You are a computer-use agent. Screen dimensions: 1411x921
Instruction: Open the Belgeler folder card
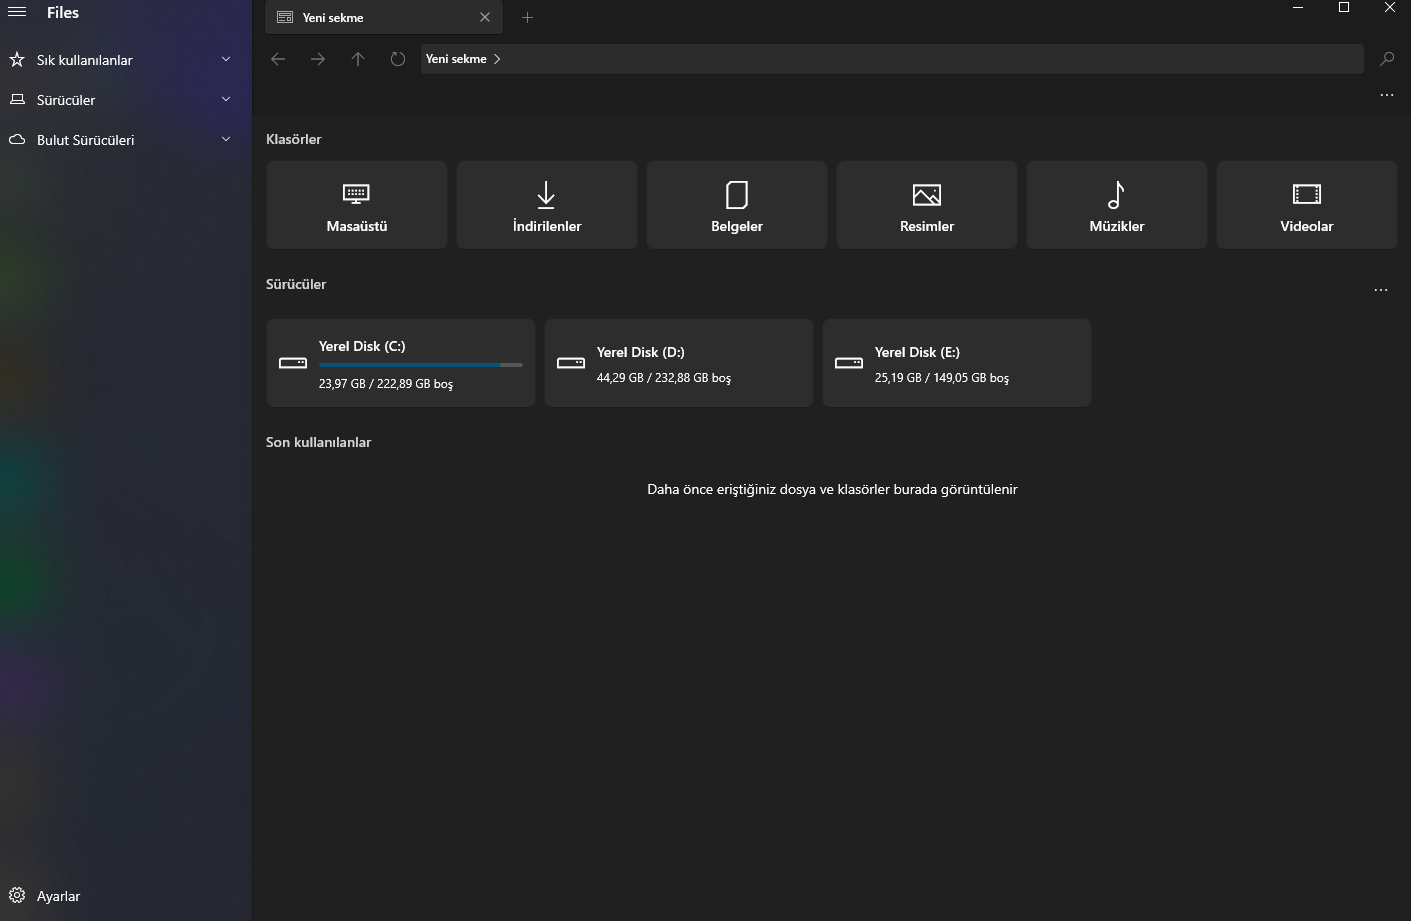(x=737, y=205)
